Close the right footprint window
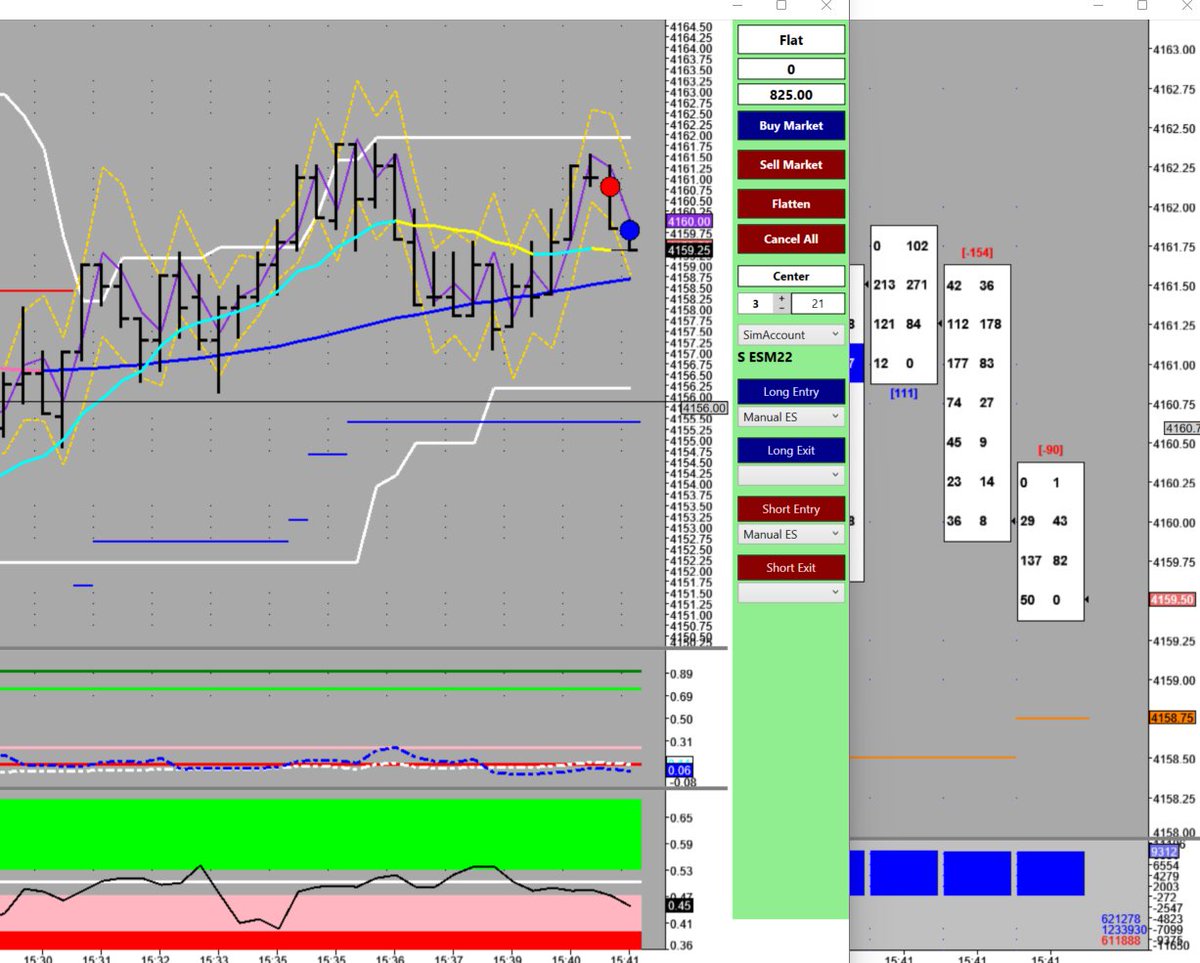The width and height of the screenshot is (1200, 963). 1186,5
